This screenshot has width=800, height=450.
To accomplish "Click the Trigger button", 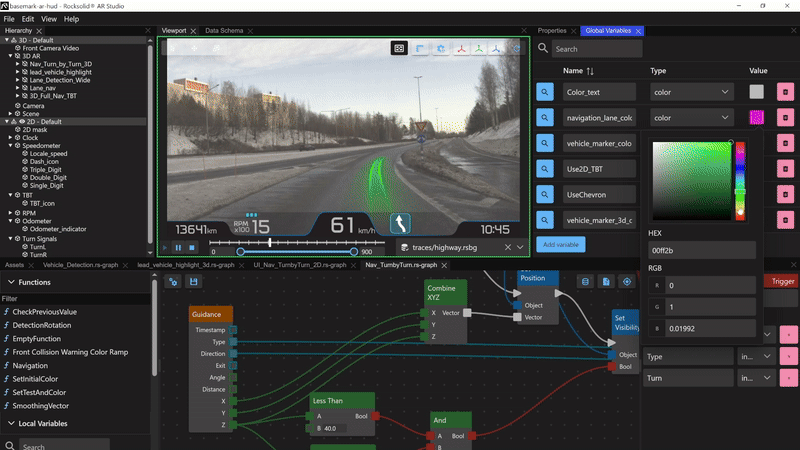I will pyautogui.click(x=781, y=281).
